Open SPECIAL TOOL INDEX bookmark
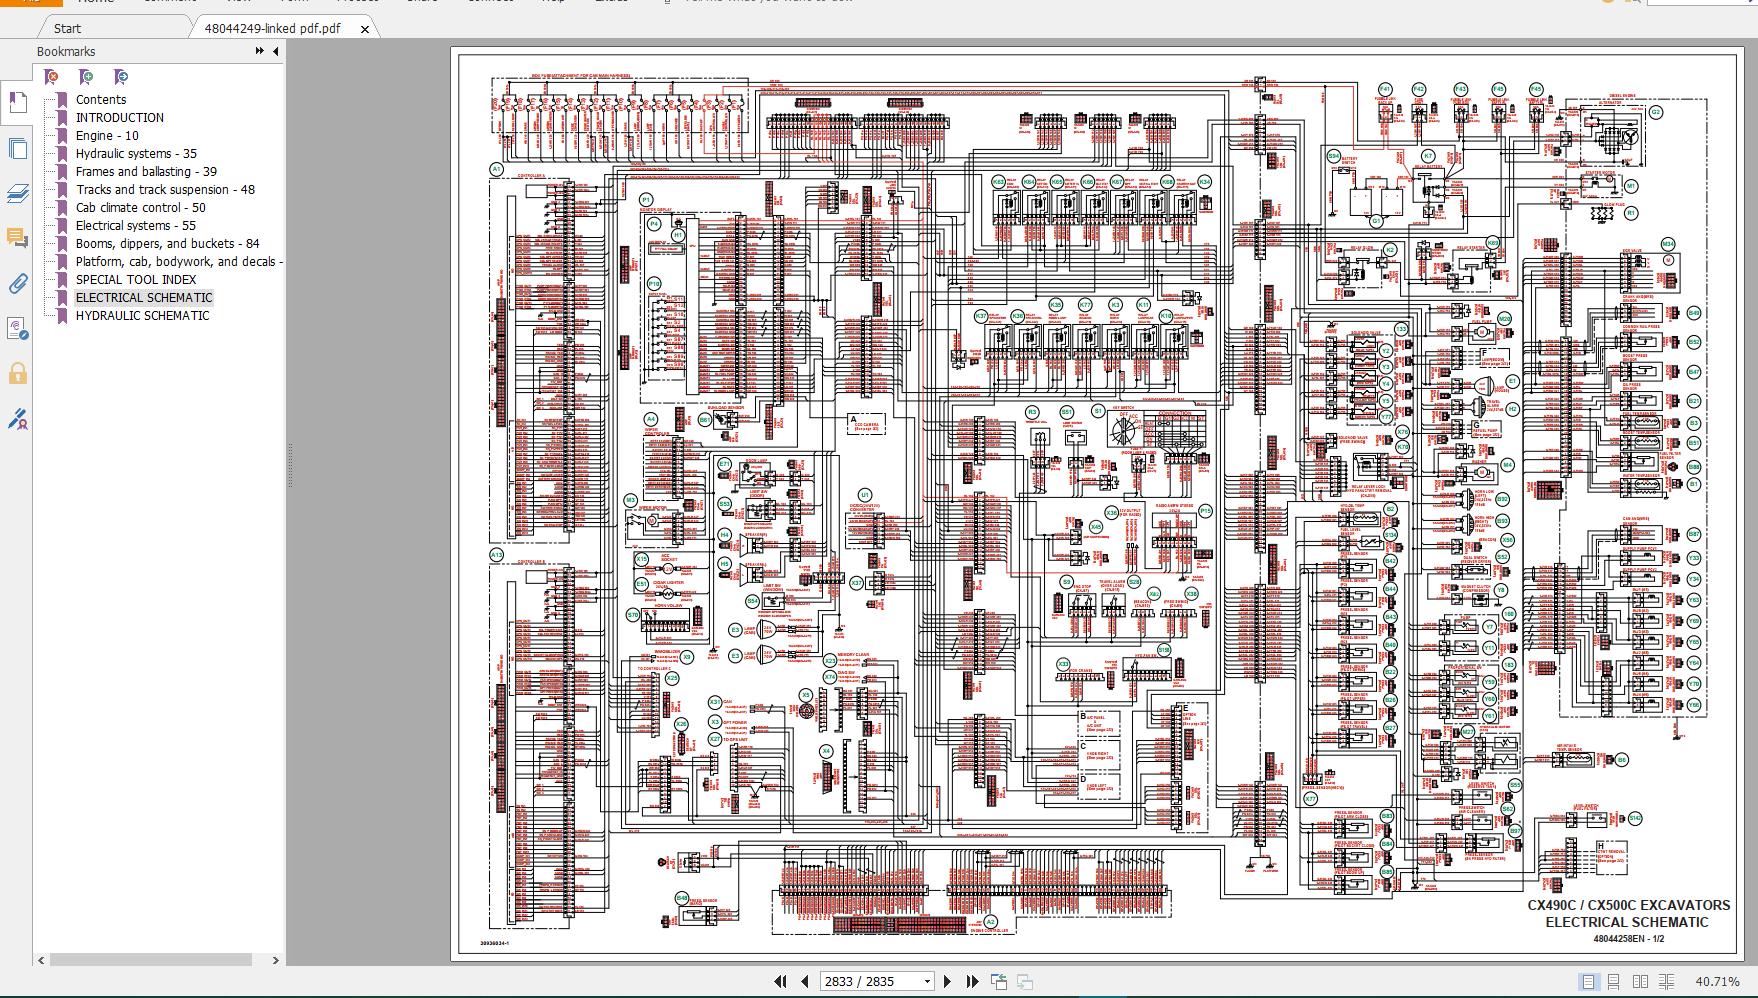1758x998 pixels. pos(136,279)
